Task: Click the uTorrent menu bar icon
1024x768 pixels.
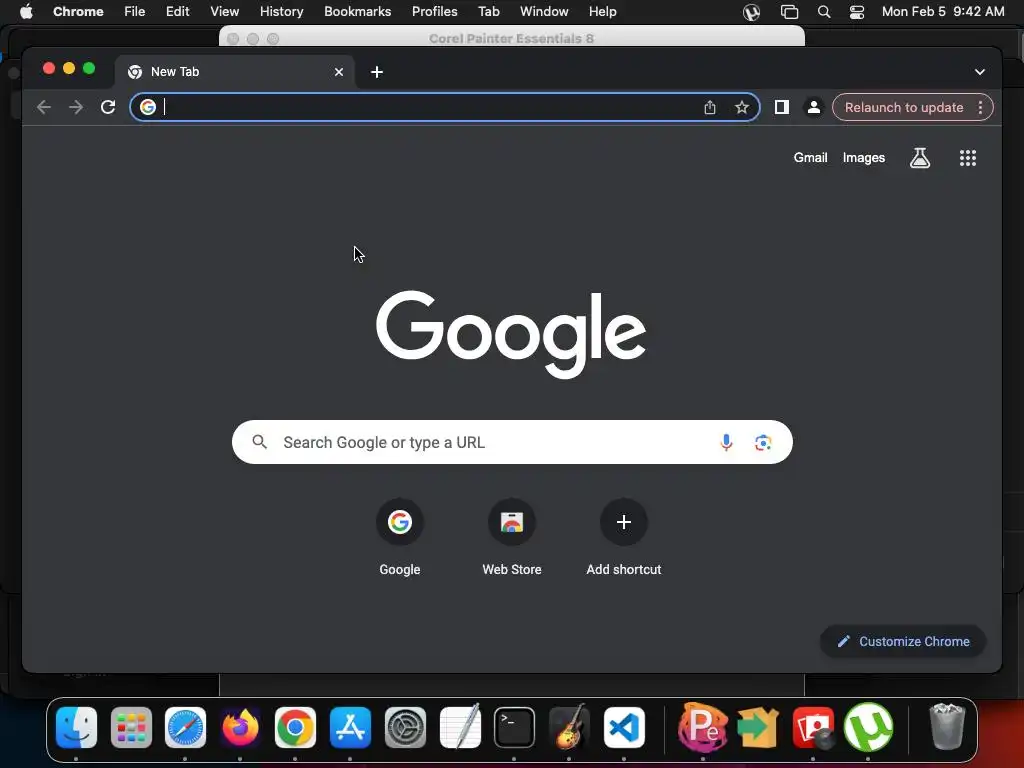Action: [x=752, y=12]
